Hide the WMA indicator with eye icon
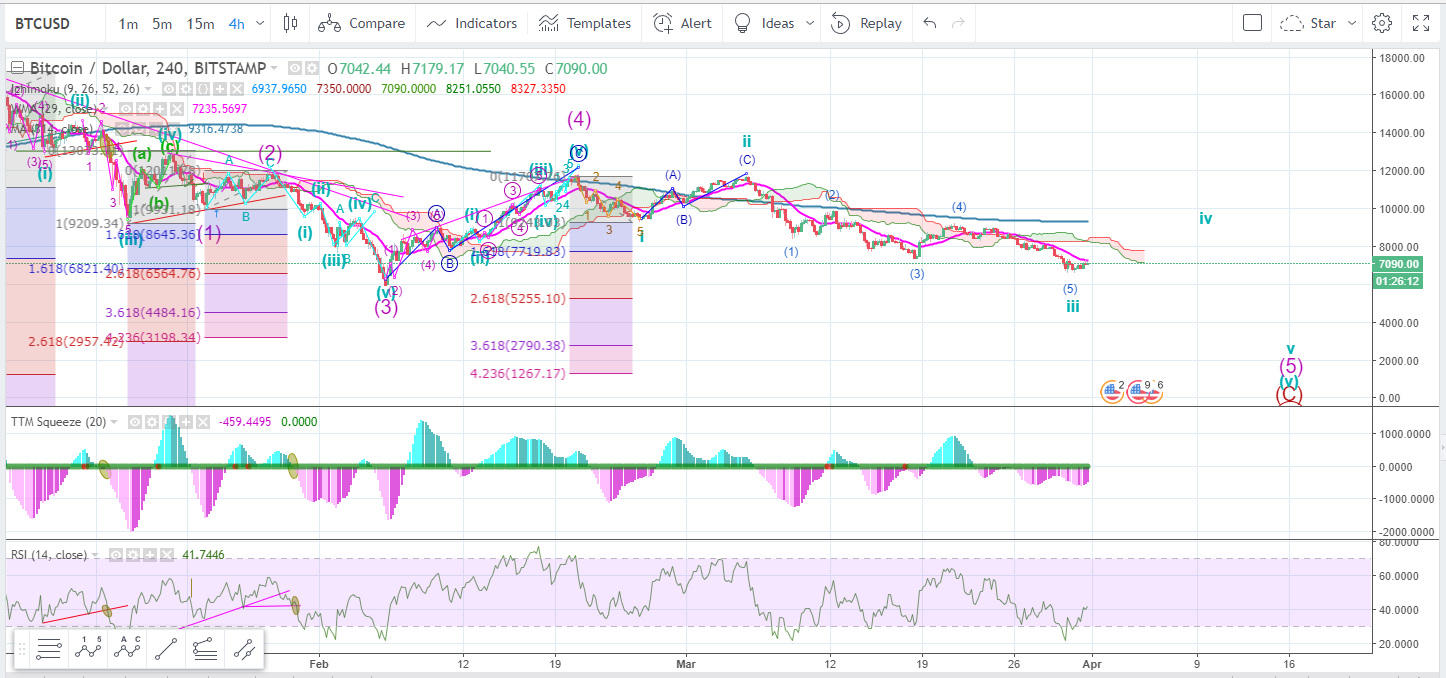Image resolution: width=1446 pixels, height=678 pixels. pyautogui.click(x=126, y=108)
